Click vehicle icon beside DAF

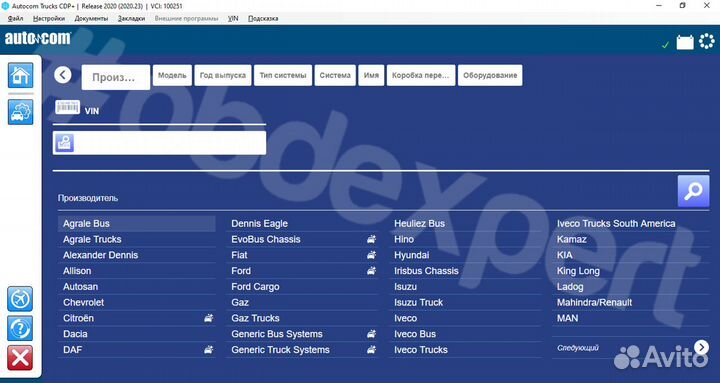pos(208,349)
